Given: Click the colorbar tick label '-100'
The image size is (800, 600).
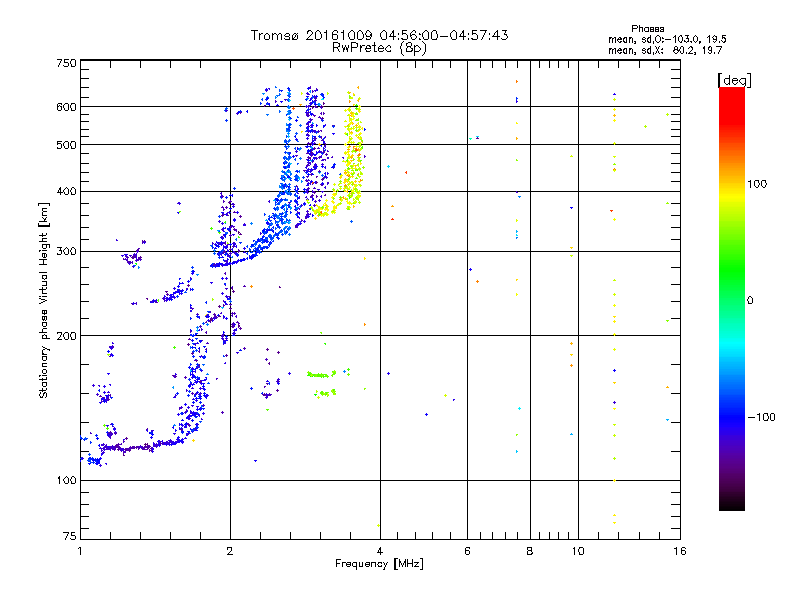Looking at the screenshot, I should (761, 417).
